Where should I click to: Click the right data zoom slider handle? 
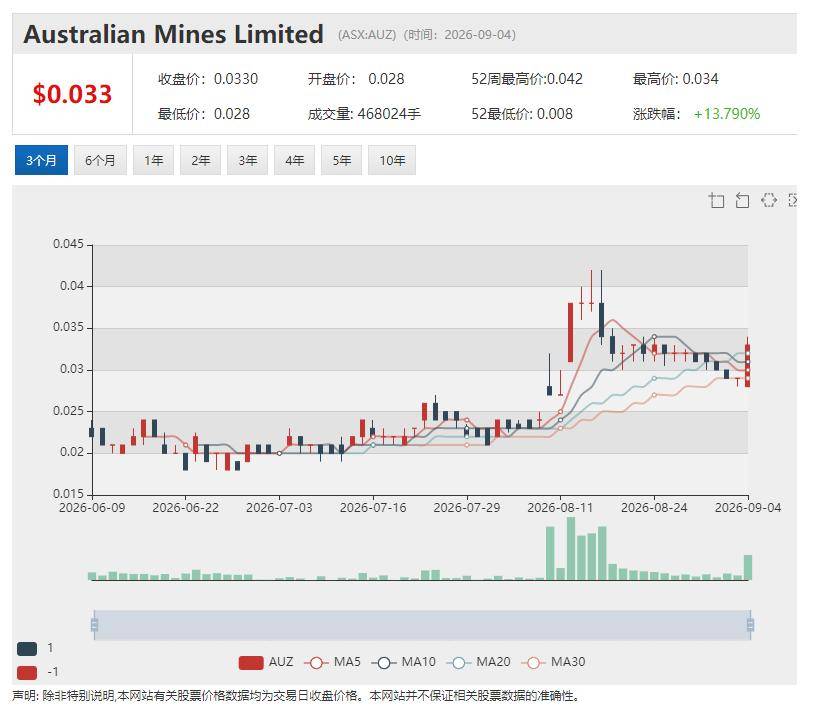[750, 624]
